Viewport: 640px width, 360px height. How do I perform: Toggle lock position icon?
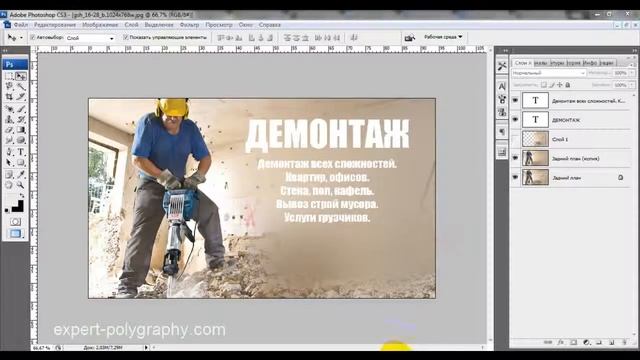click(560, 85)
